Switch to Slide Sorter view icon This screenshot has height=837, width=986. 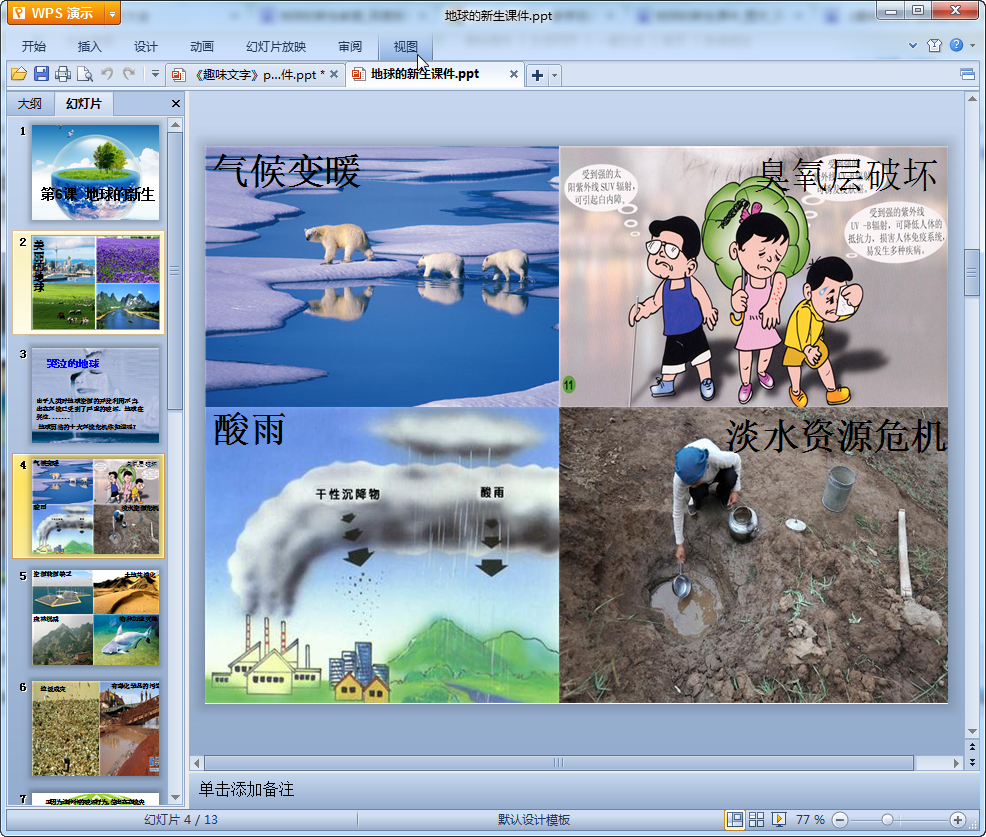pyautogui.click(x=756, y=819)
